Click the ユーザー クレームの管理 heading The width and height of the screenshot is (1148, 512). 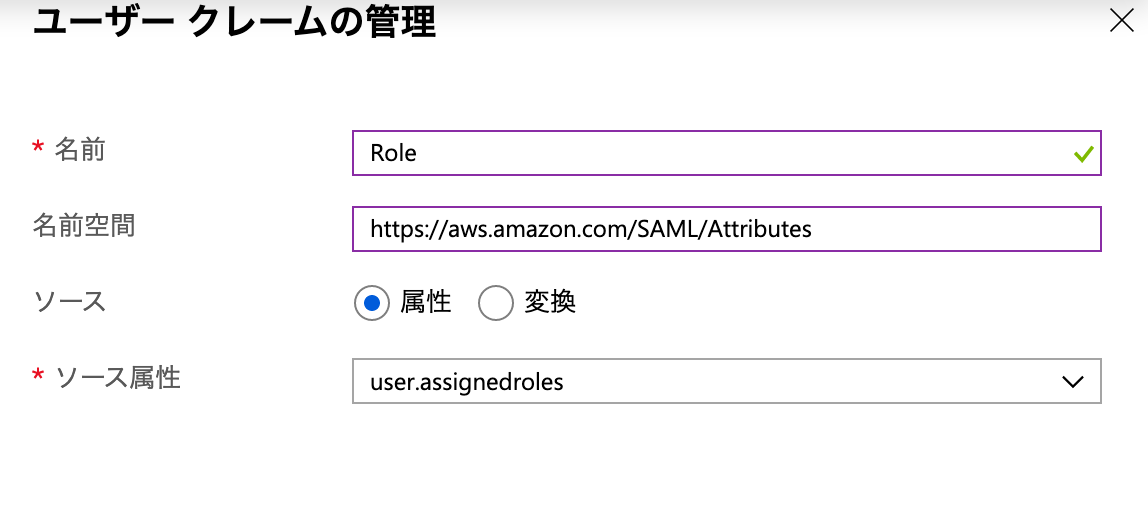[x=234, y=21]
